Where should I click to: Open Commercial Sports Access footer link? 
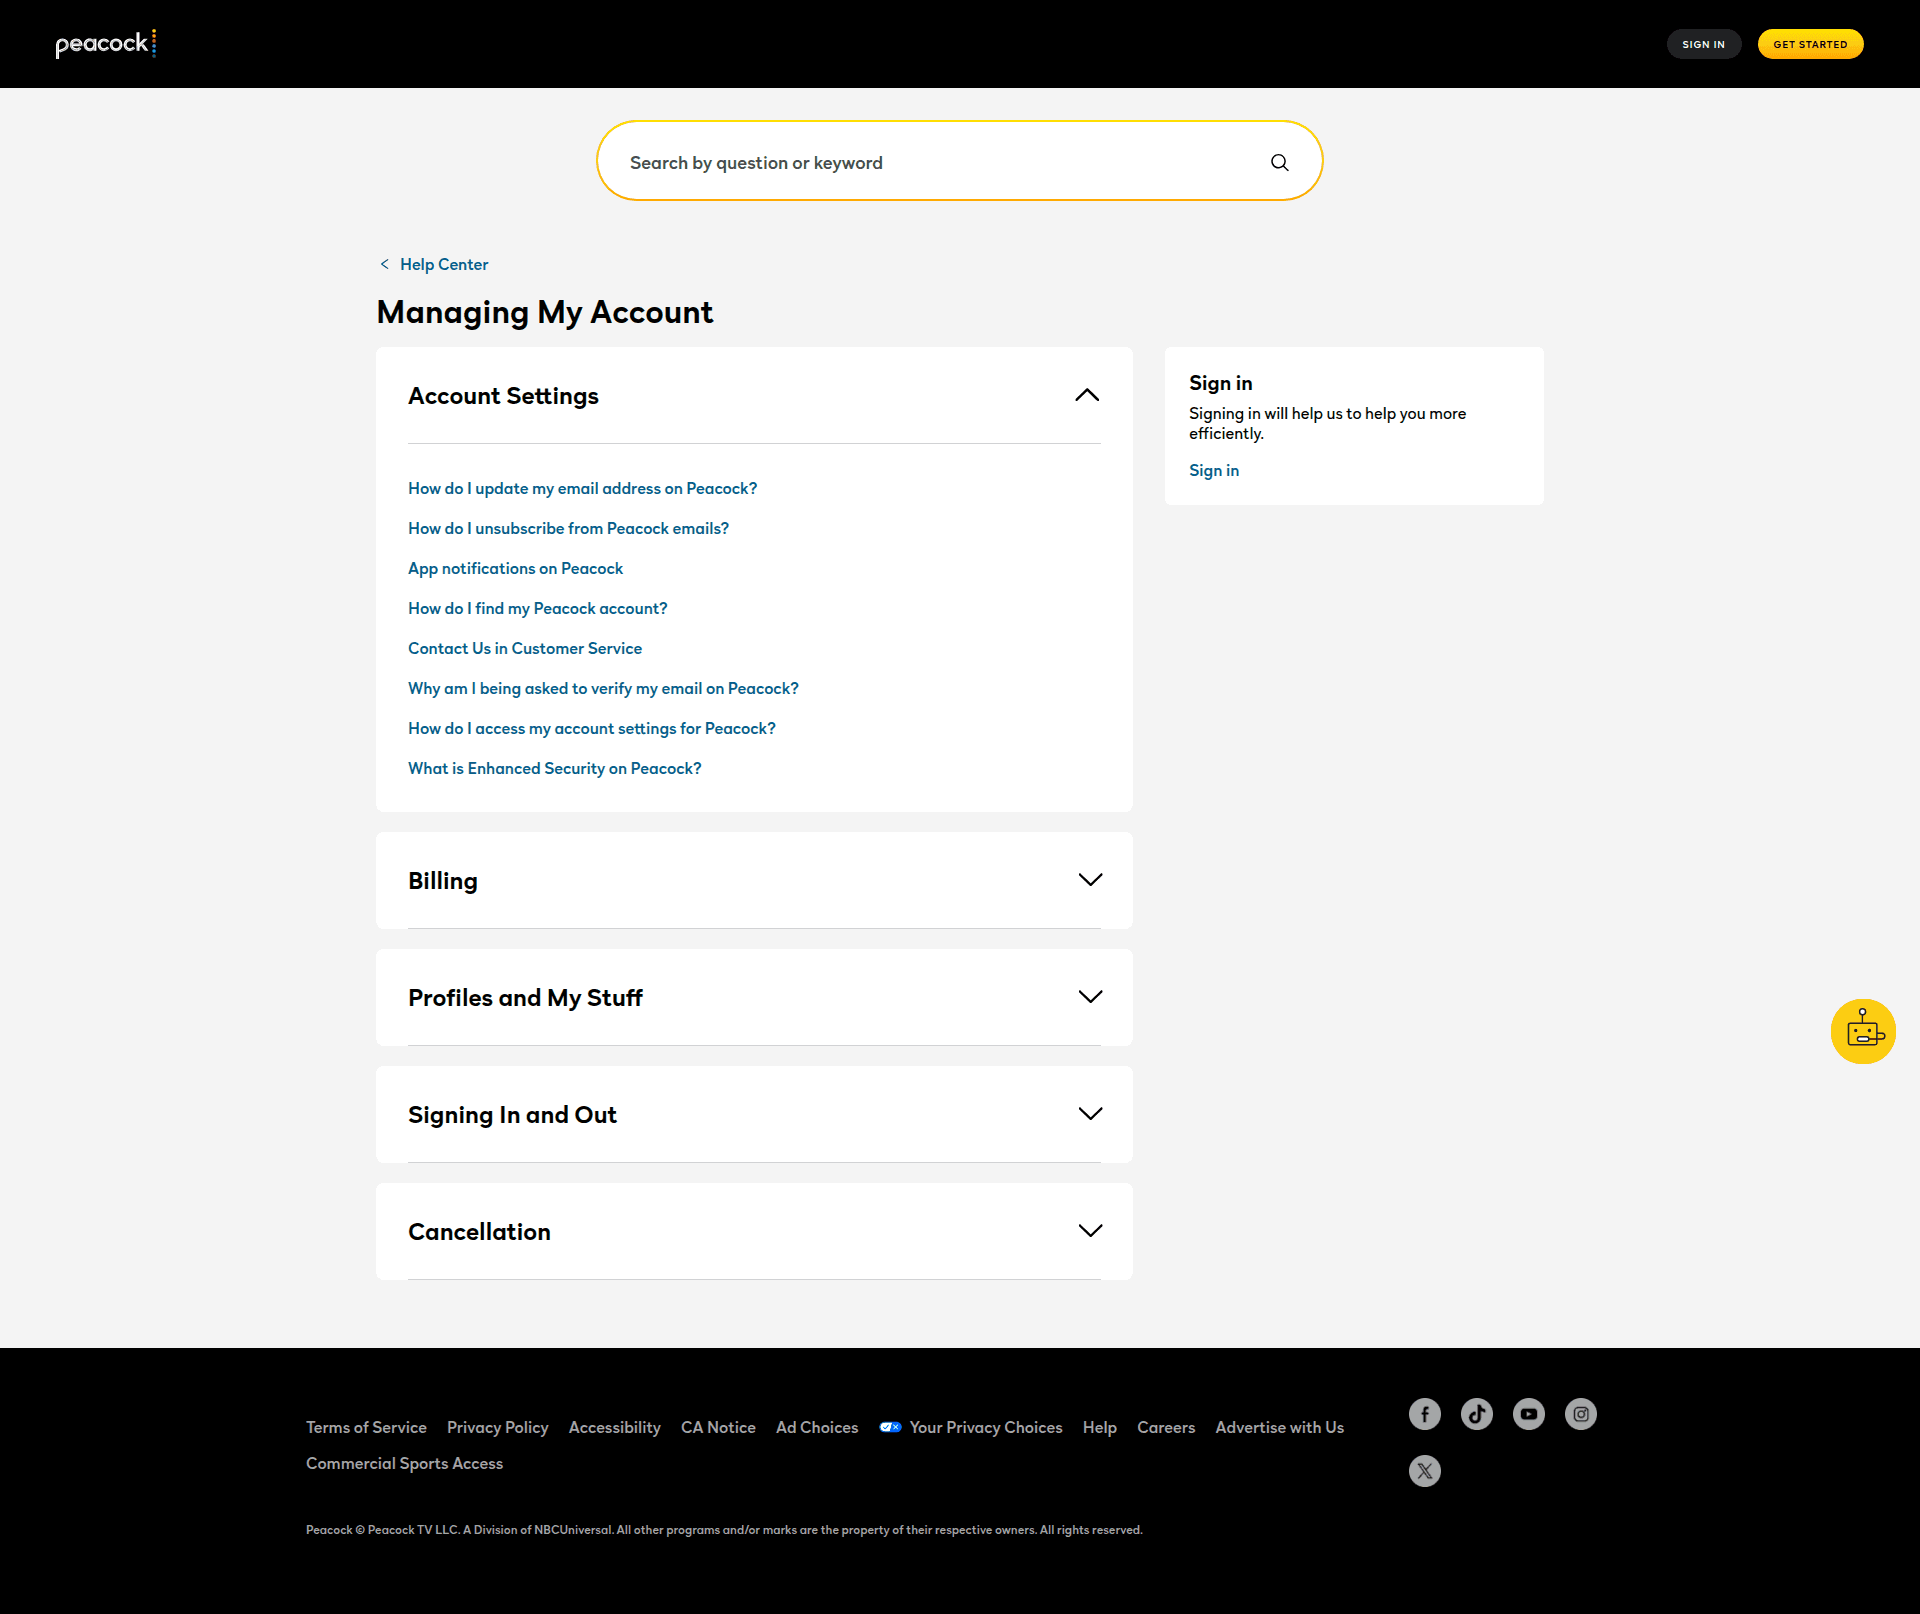pyautogui.click(x=404, y=1463)
